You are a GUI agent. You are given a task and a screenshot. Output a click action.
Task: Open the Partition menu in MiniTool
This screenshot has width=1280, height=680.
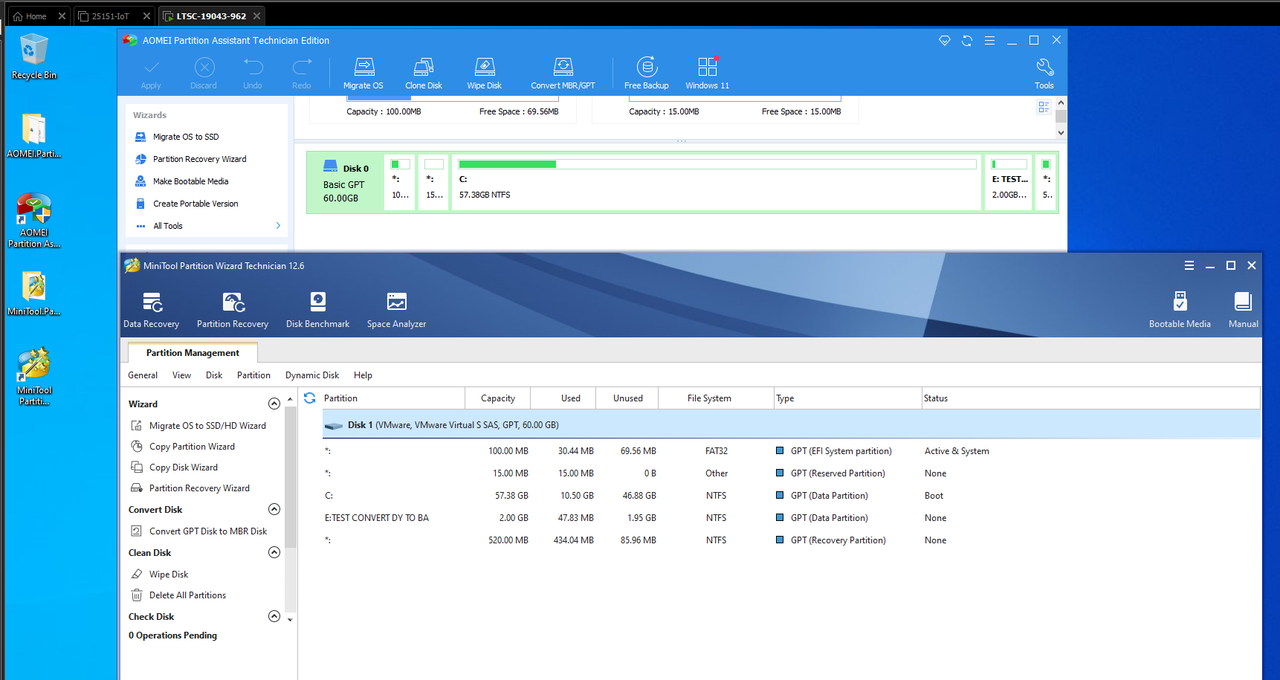point(253,375)
